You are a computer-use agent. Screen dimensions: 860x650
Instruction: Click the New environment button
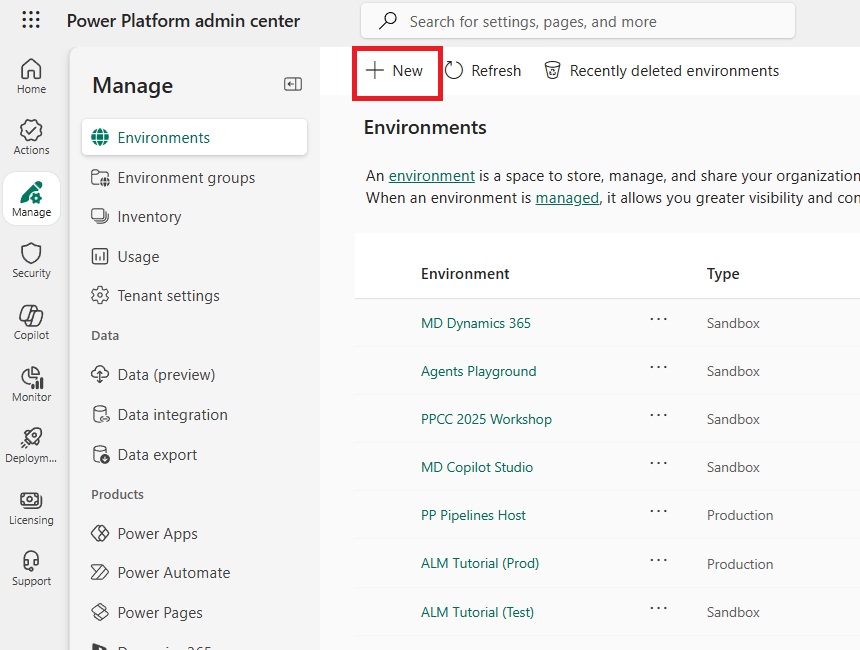click(395, 71)
